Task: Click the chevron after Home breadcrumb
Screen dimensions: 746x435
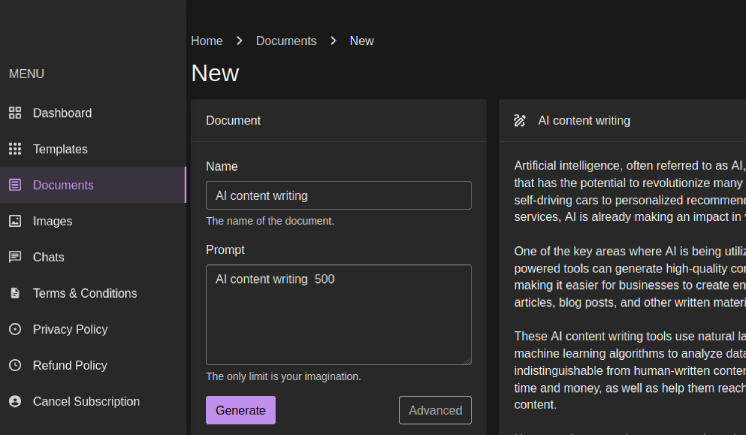Action: [x=239, y=41]
